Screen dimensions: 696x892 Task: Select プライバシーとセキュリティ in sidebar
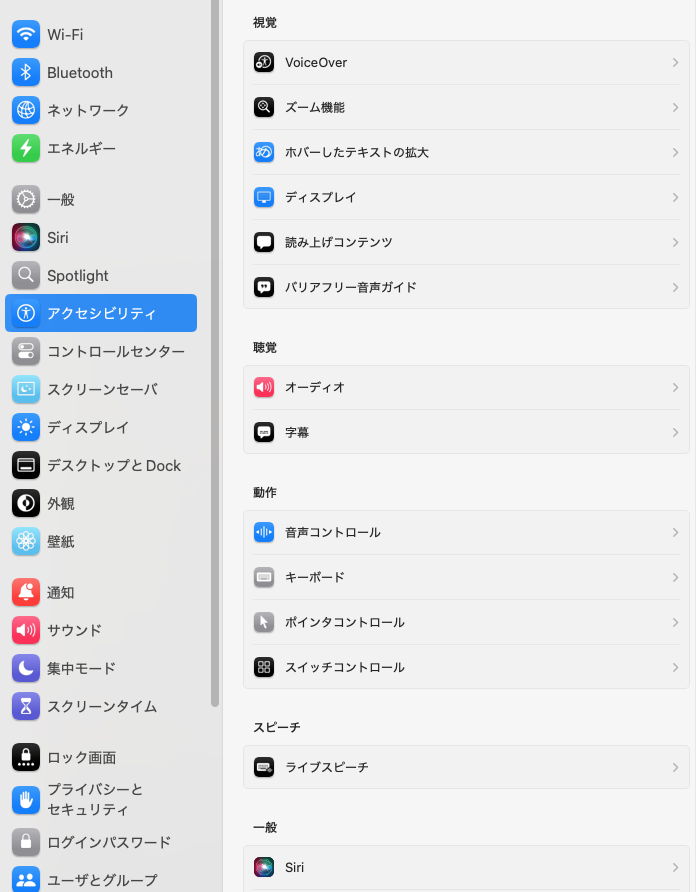point(101,799)
